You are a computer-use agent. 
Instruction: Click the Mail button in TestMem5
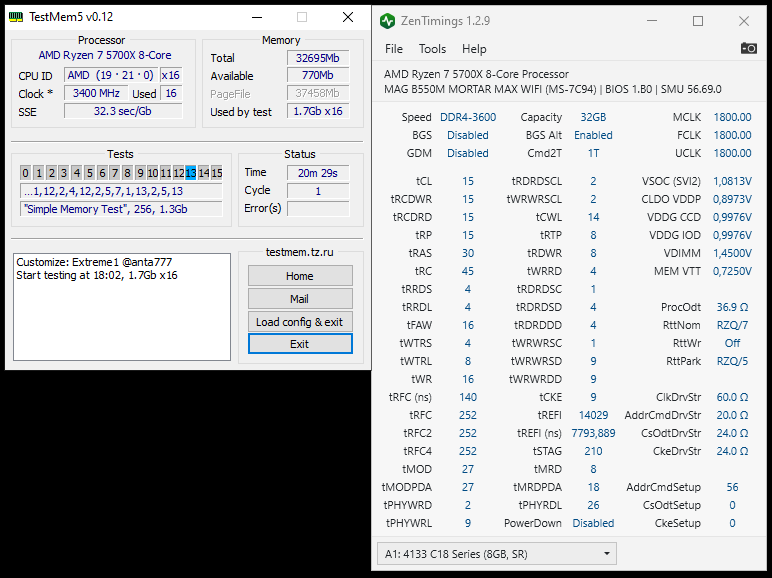click(x=300, y=299)
